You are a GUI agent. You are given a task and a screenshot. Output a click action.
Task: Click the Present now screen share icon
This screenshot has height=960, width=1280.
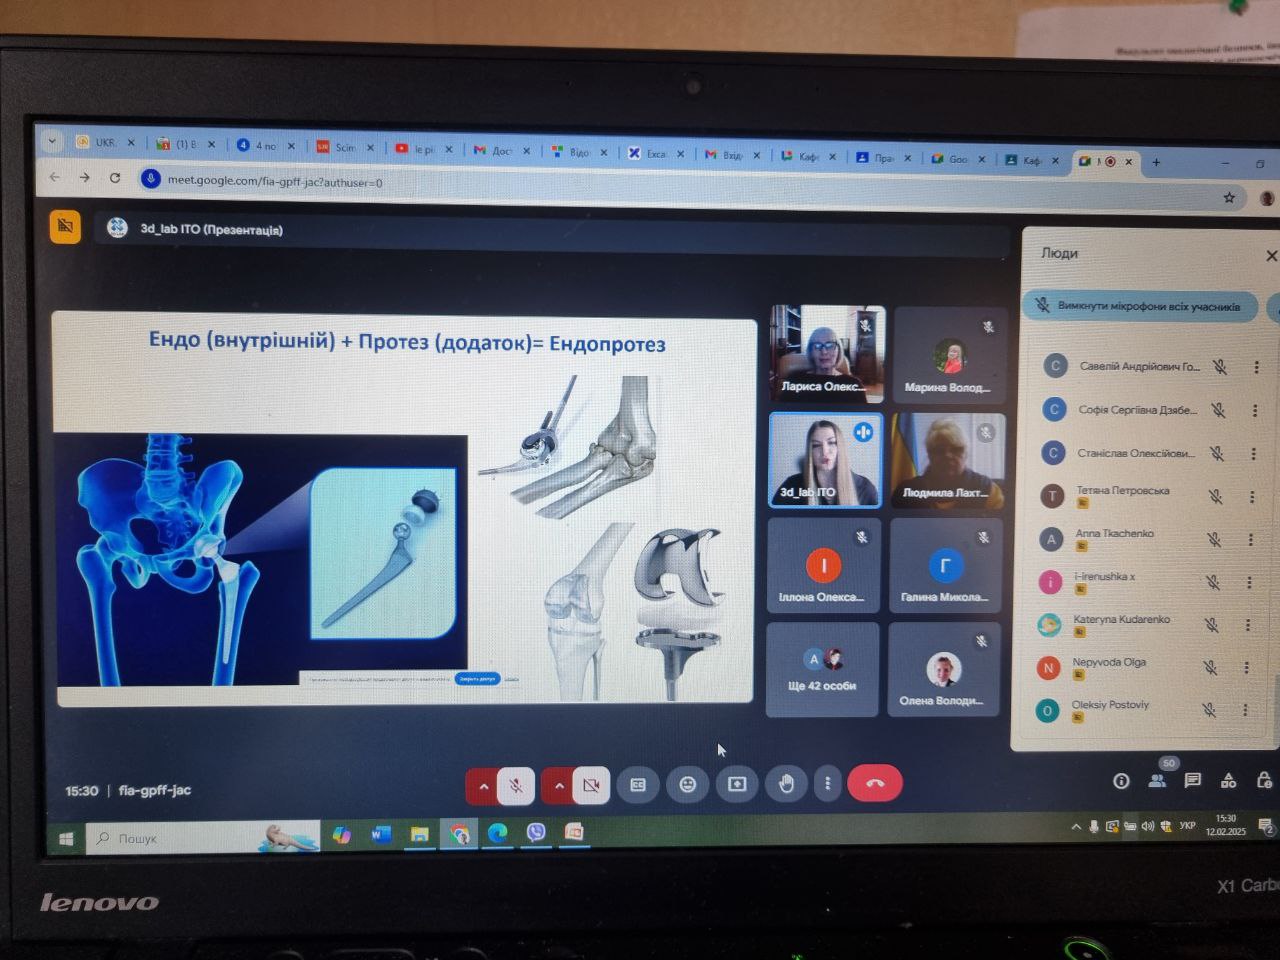[737, 785]
